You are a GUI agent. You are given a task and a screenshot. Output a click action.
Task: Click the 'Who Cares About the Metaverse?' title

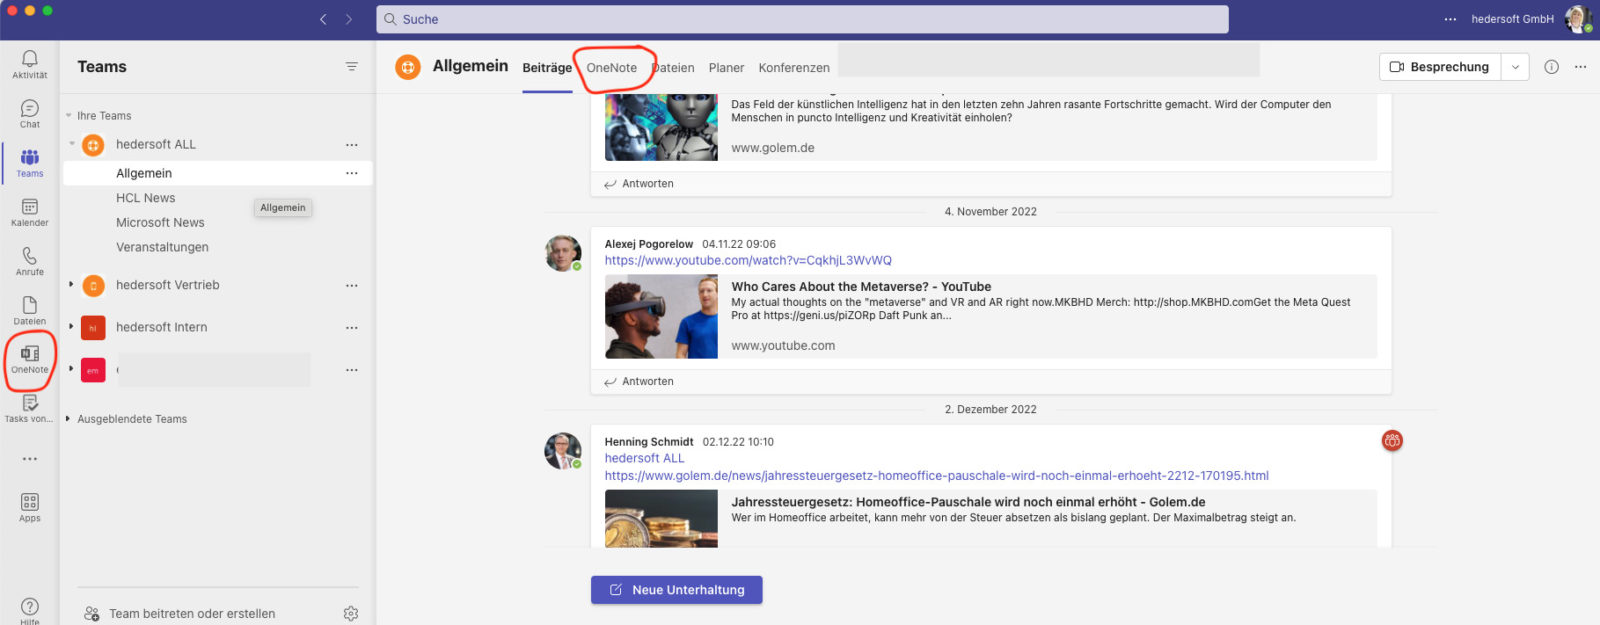click(x=861, y=286)
